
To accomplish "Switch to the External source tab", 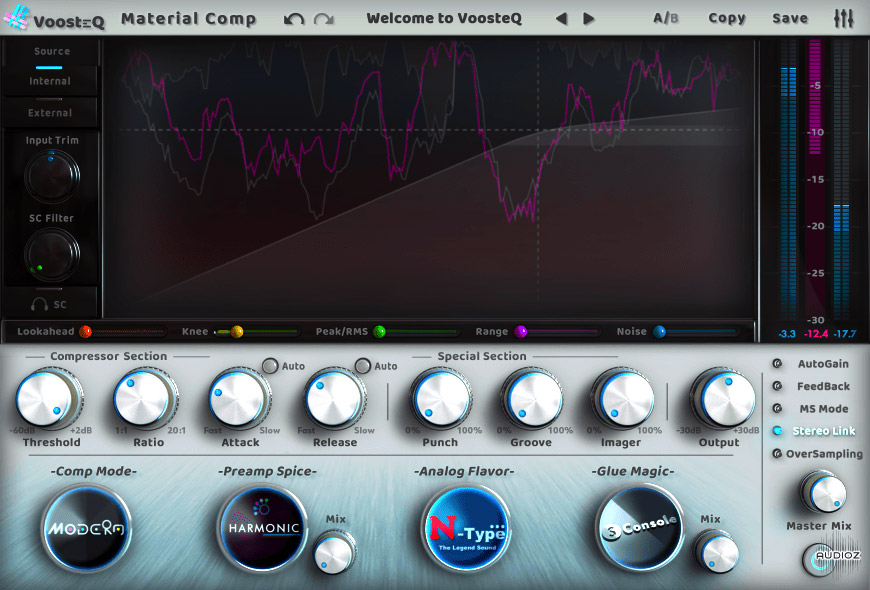I will (x=50, y=113).
